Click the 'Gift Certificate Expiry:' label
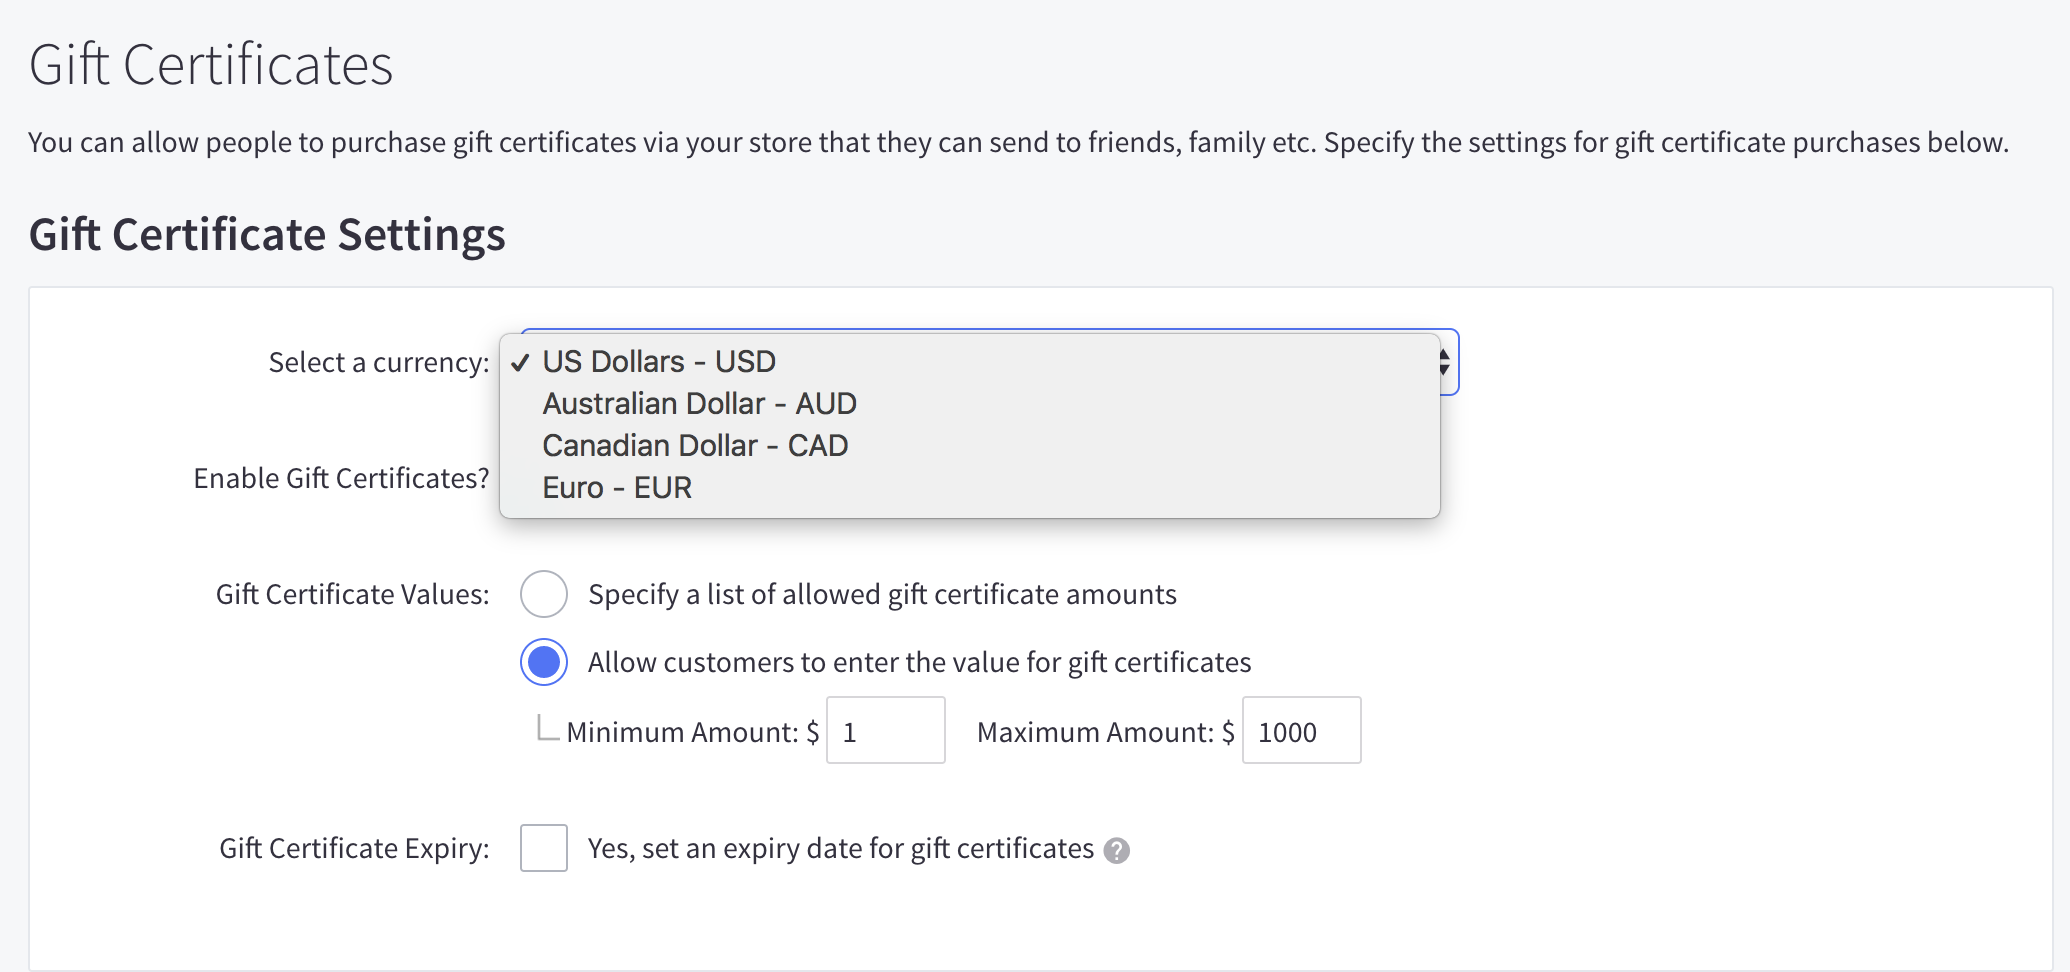The width and height of the screenshot is (2070, 972). pos(354,847)
